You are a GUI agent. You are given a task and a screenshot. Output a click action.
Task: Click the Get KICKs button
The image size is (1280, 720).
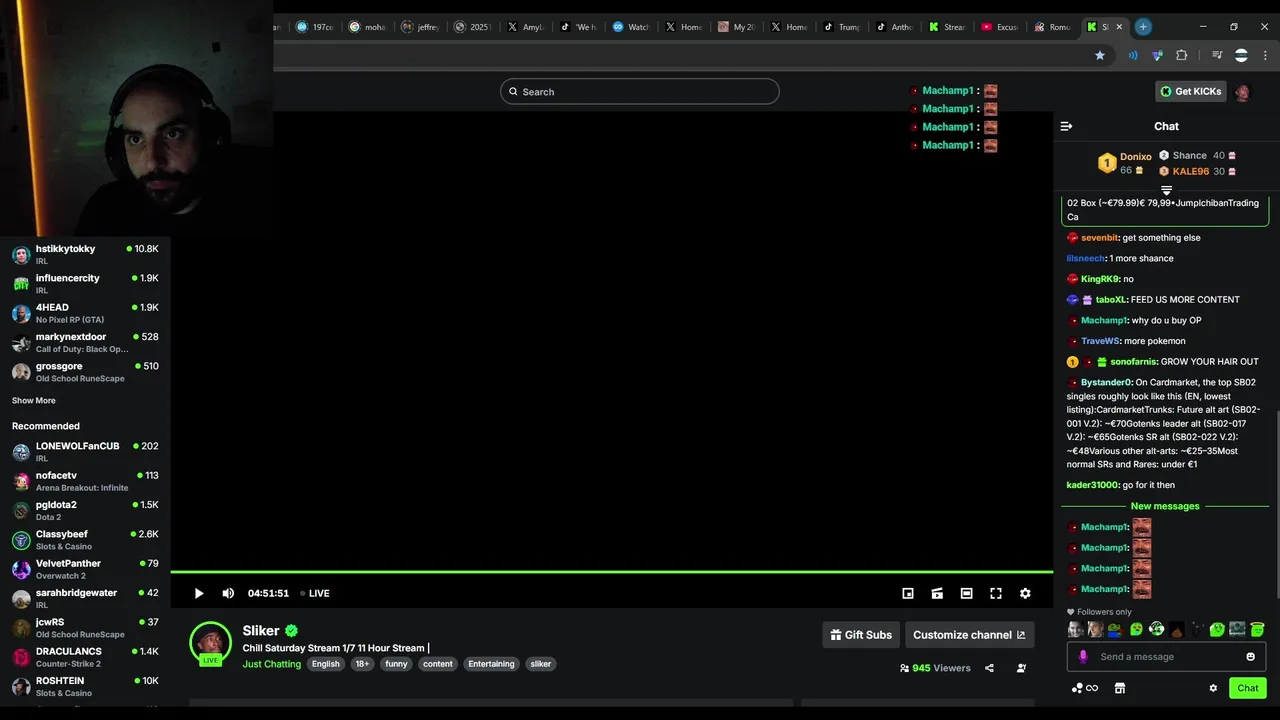click(1190, 91)
